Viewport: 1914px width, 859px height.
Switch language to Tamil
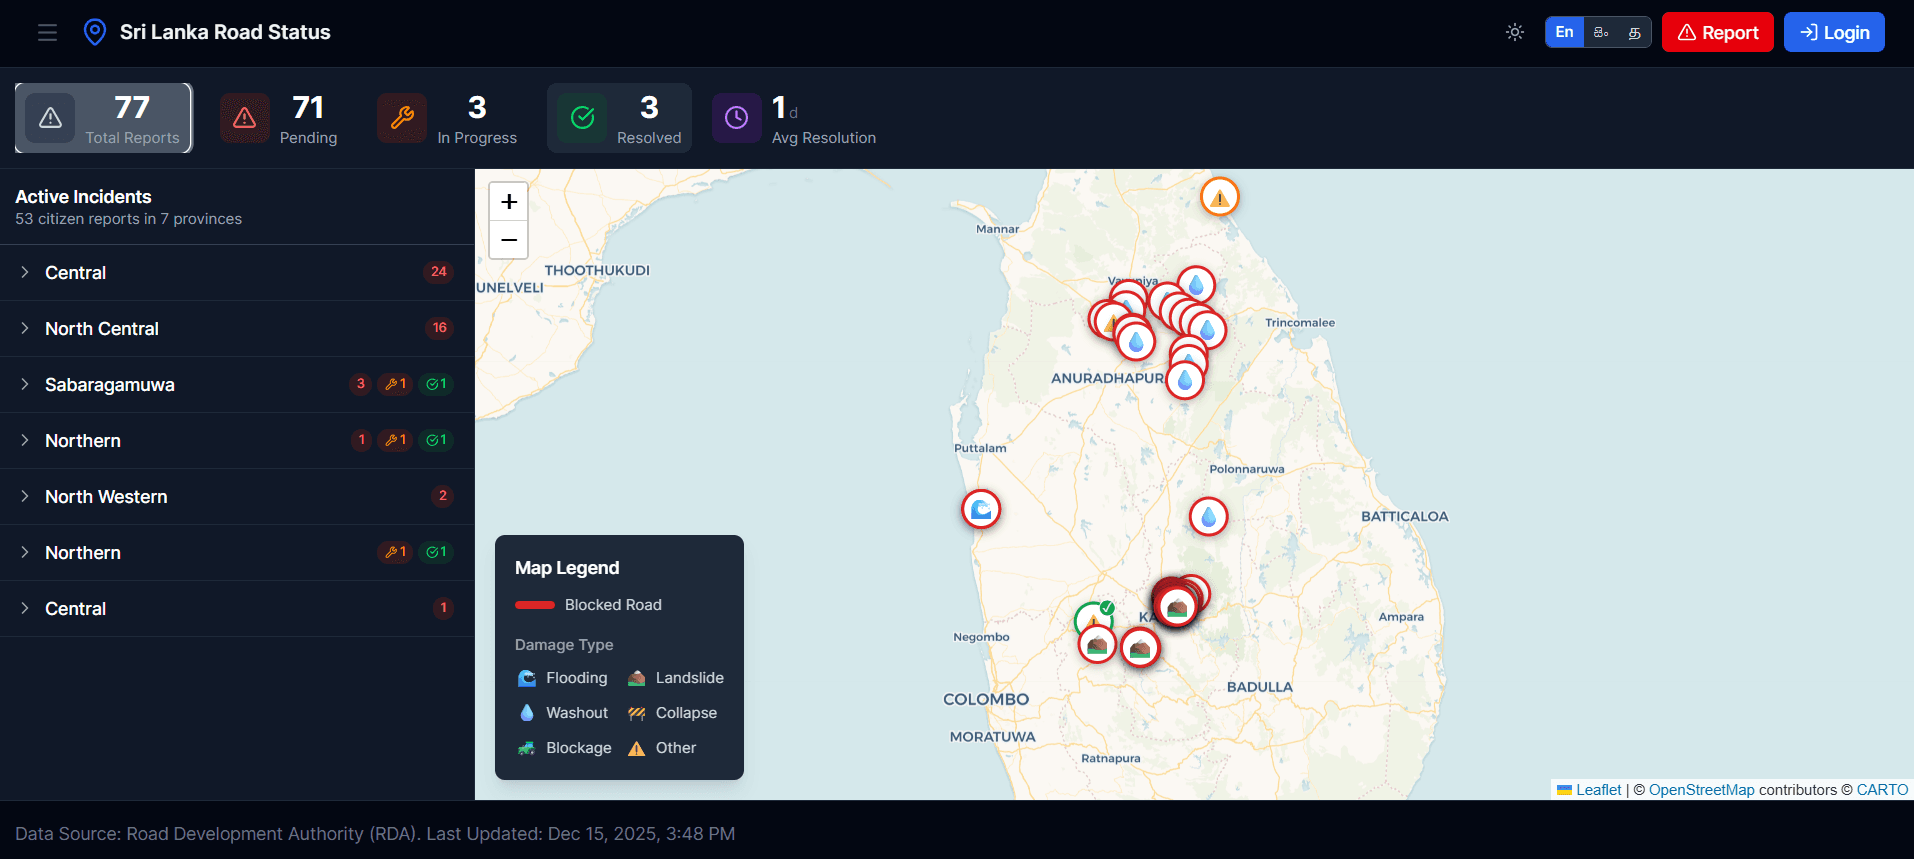click(1634, 32)
